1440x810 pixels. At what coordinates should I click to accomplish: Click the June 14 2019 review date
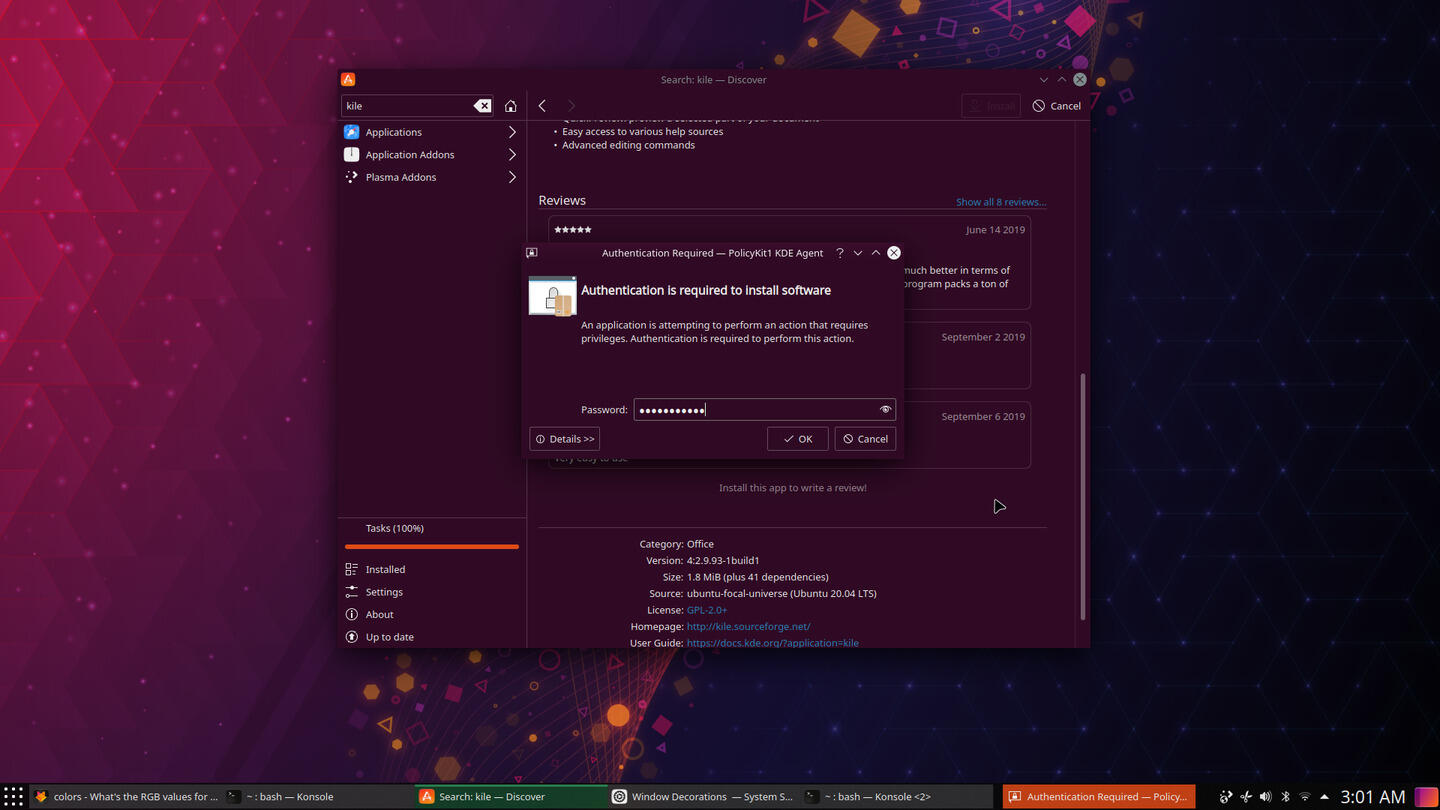tap(995, 230)
